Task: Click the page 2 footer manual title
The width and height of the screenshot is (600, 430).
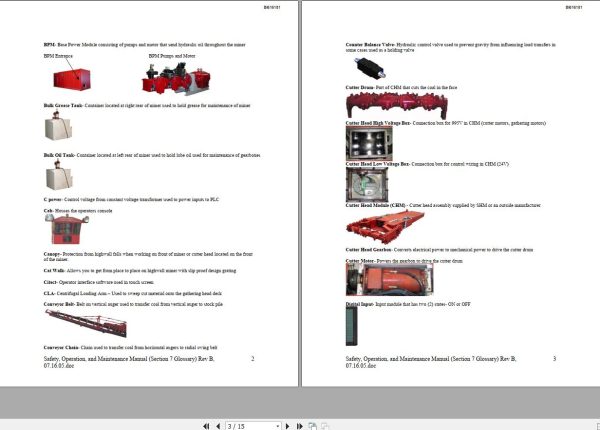Action: tap(129, 362)
